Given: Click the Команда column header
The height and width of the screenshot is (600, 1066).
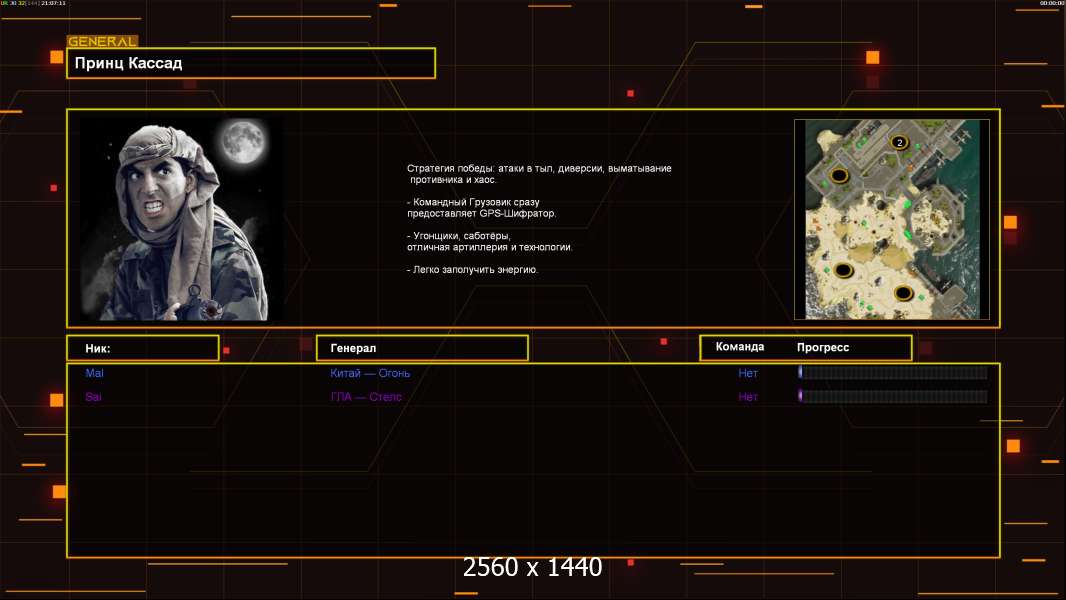Looking at the screenshot, I should tap(740, 347).
